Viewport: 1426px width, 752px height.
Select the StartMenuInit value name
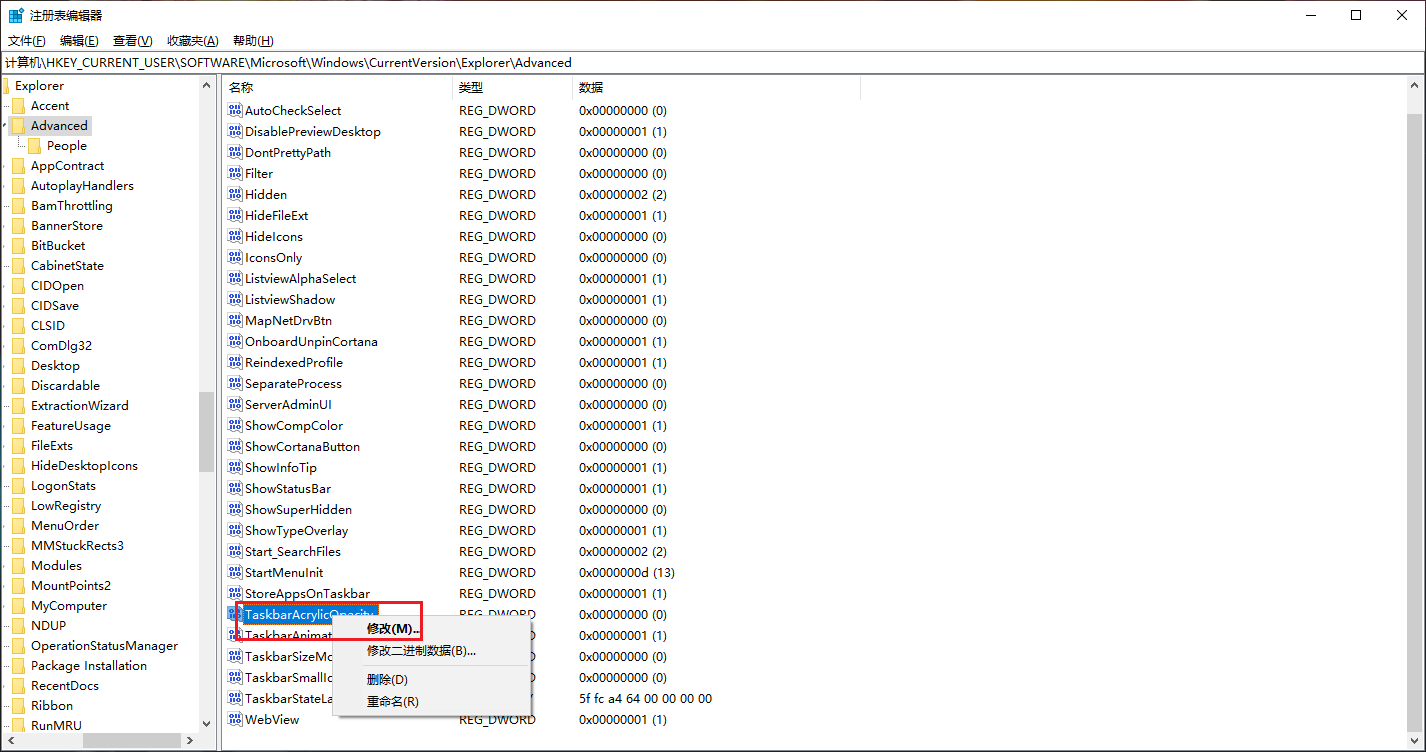[284, 573]
